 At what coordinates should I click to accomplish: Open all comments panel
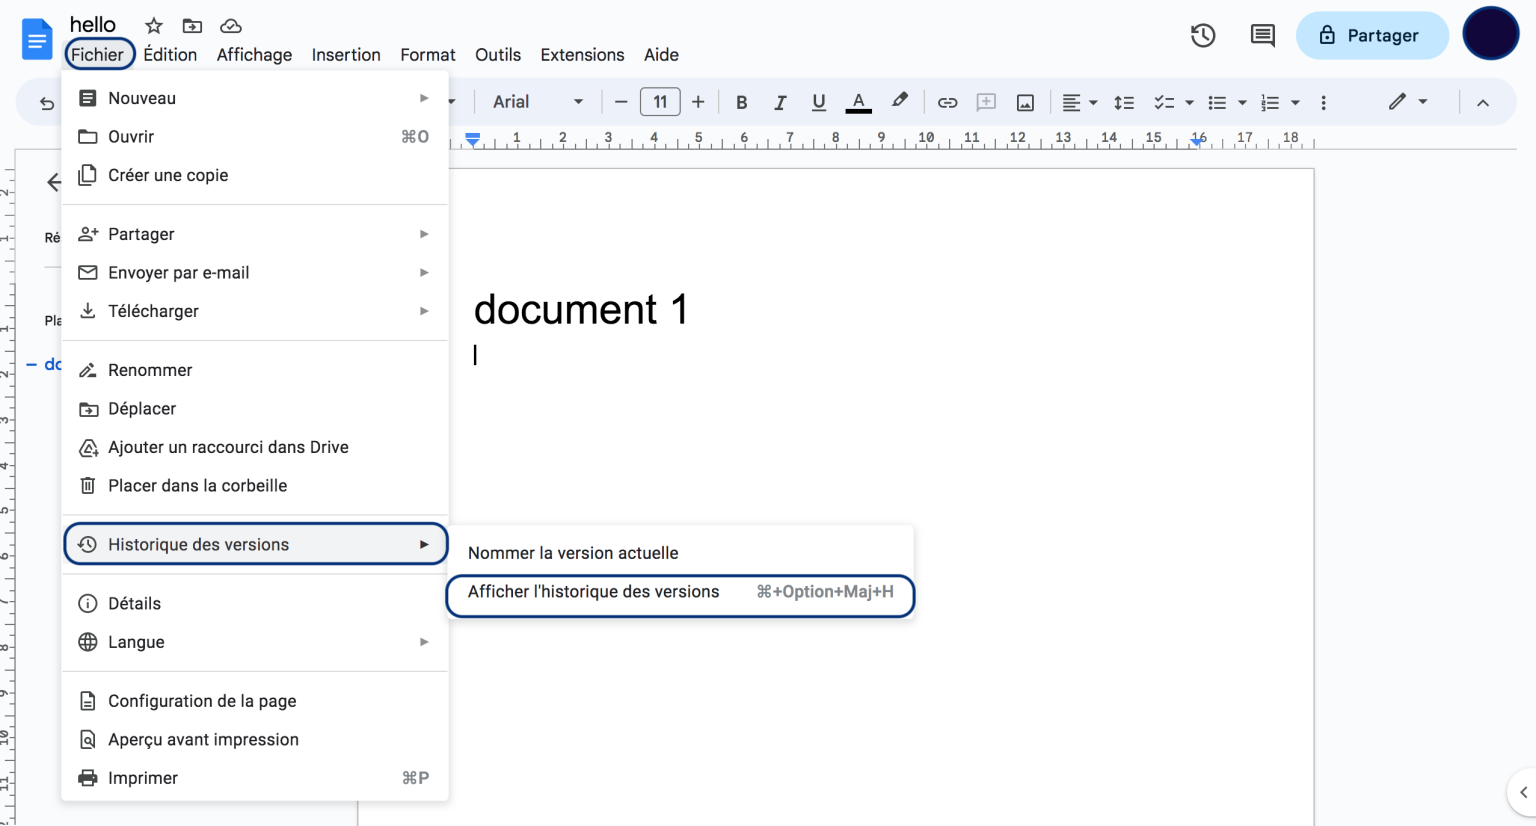(1262, 34)
